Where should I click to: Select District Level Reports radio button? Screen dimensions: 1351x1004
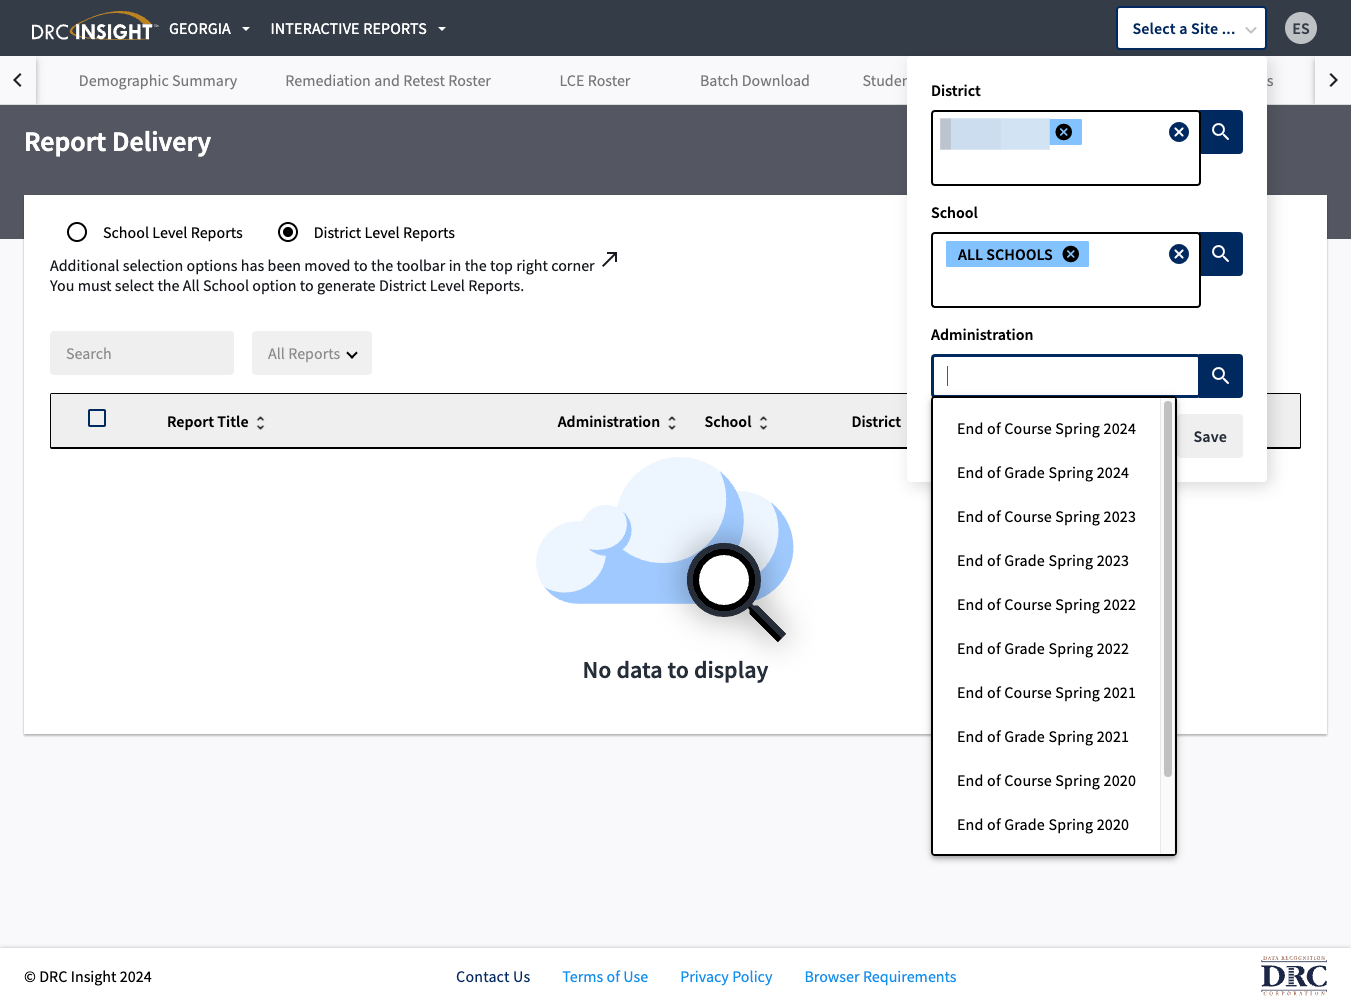pyautogui.click(x=288, y=232)
